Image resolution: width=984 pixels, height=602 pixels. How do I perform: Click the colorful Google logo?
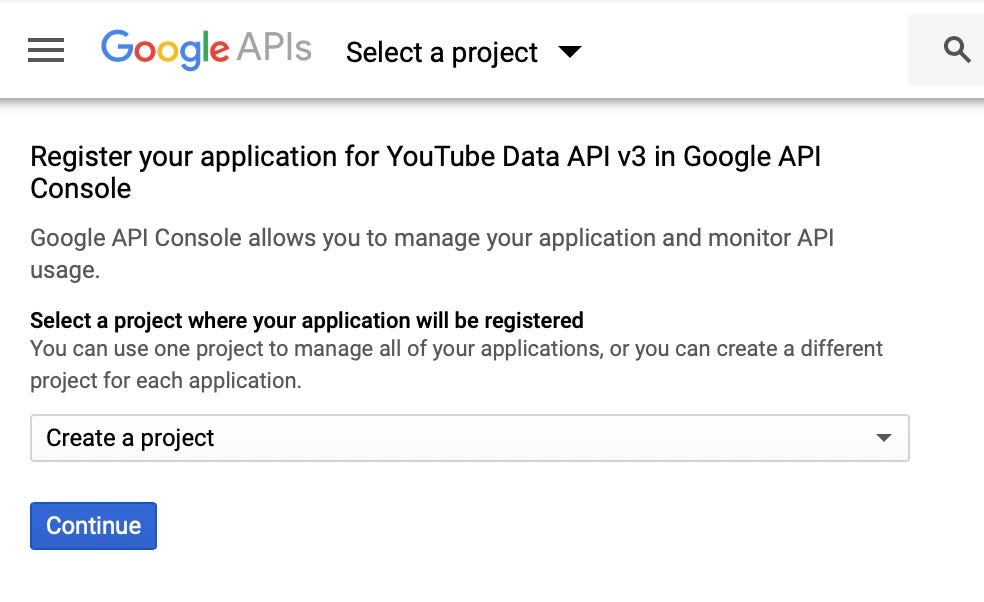(165, 49)
